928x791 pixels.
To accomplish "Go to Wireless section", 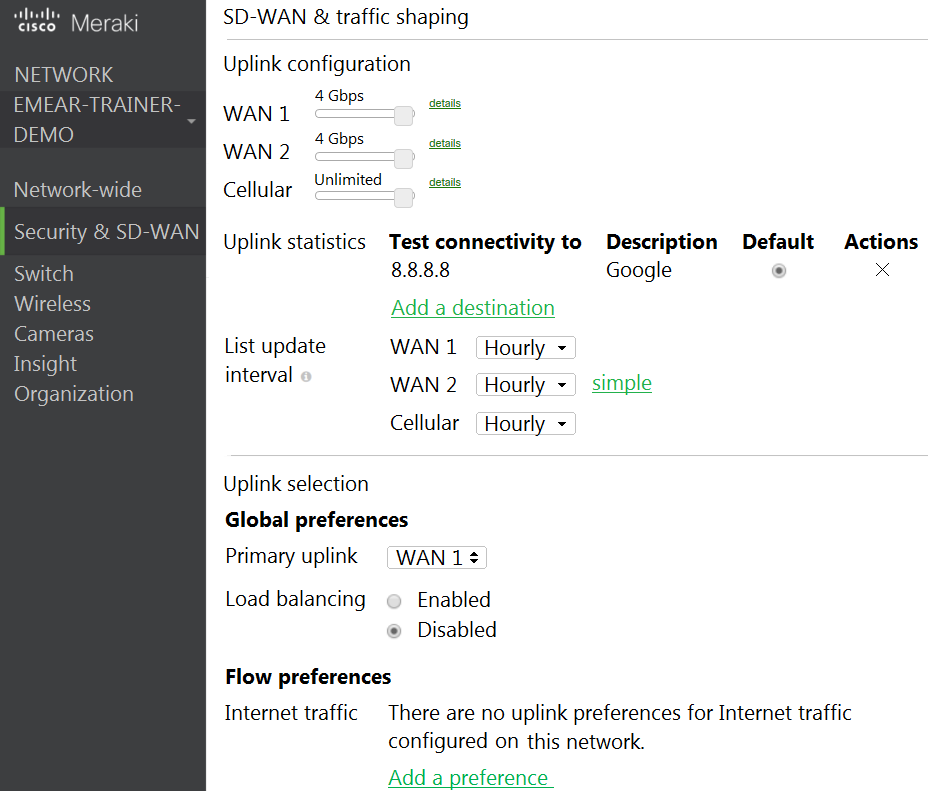I will pyautogui.click(x=52, y=304).
